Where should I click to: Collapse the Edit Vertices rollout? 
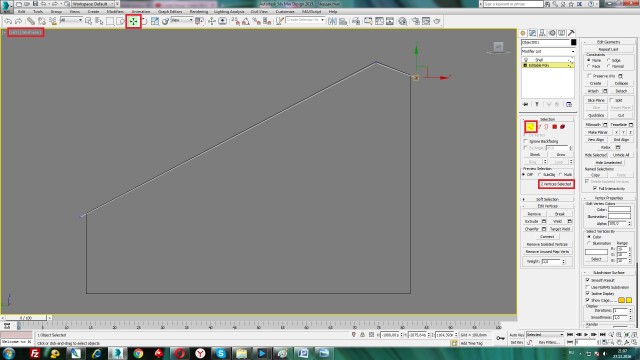coord(547,206)
